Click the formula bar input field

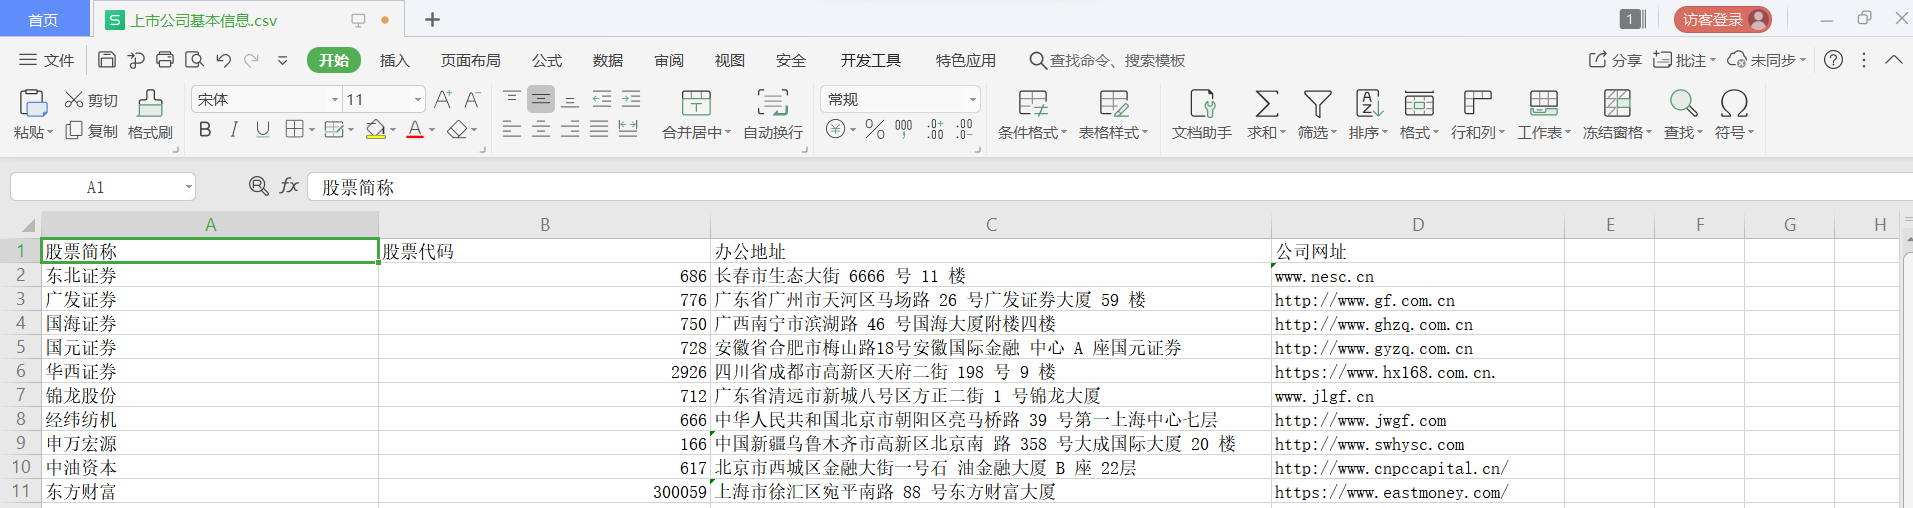[1110, 187]
